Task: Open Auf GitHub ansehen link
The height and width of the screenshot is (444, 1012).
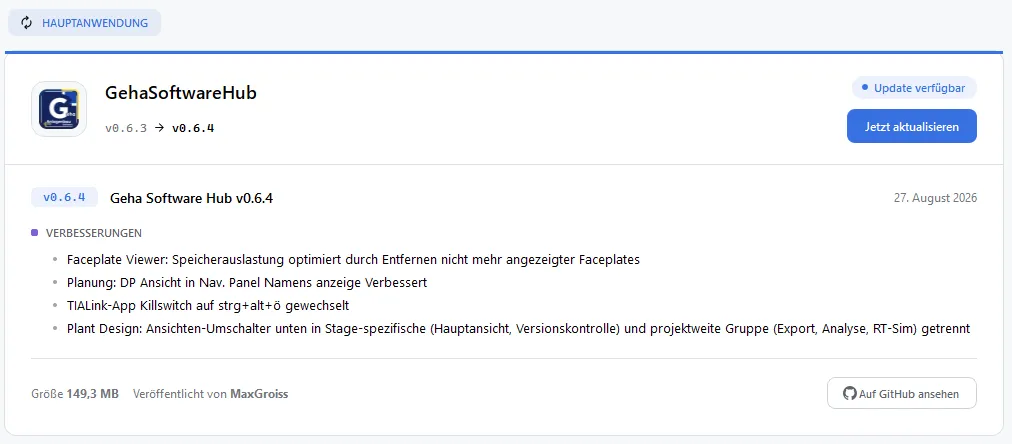Action: [x=902, y=394]
